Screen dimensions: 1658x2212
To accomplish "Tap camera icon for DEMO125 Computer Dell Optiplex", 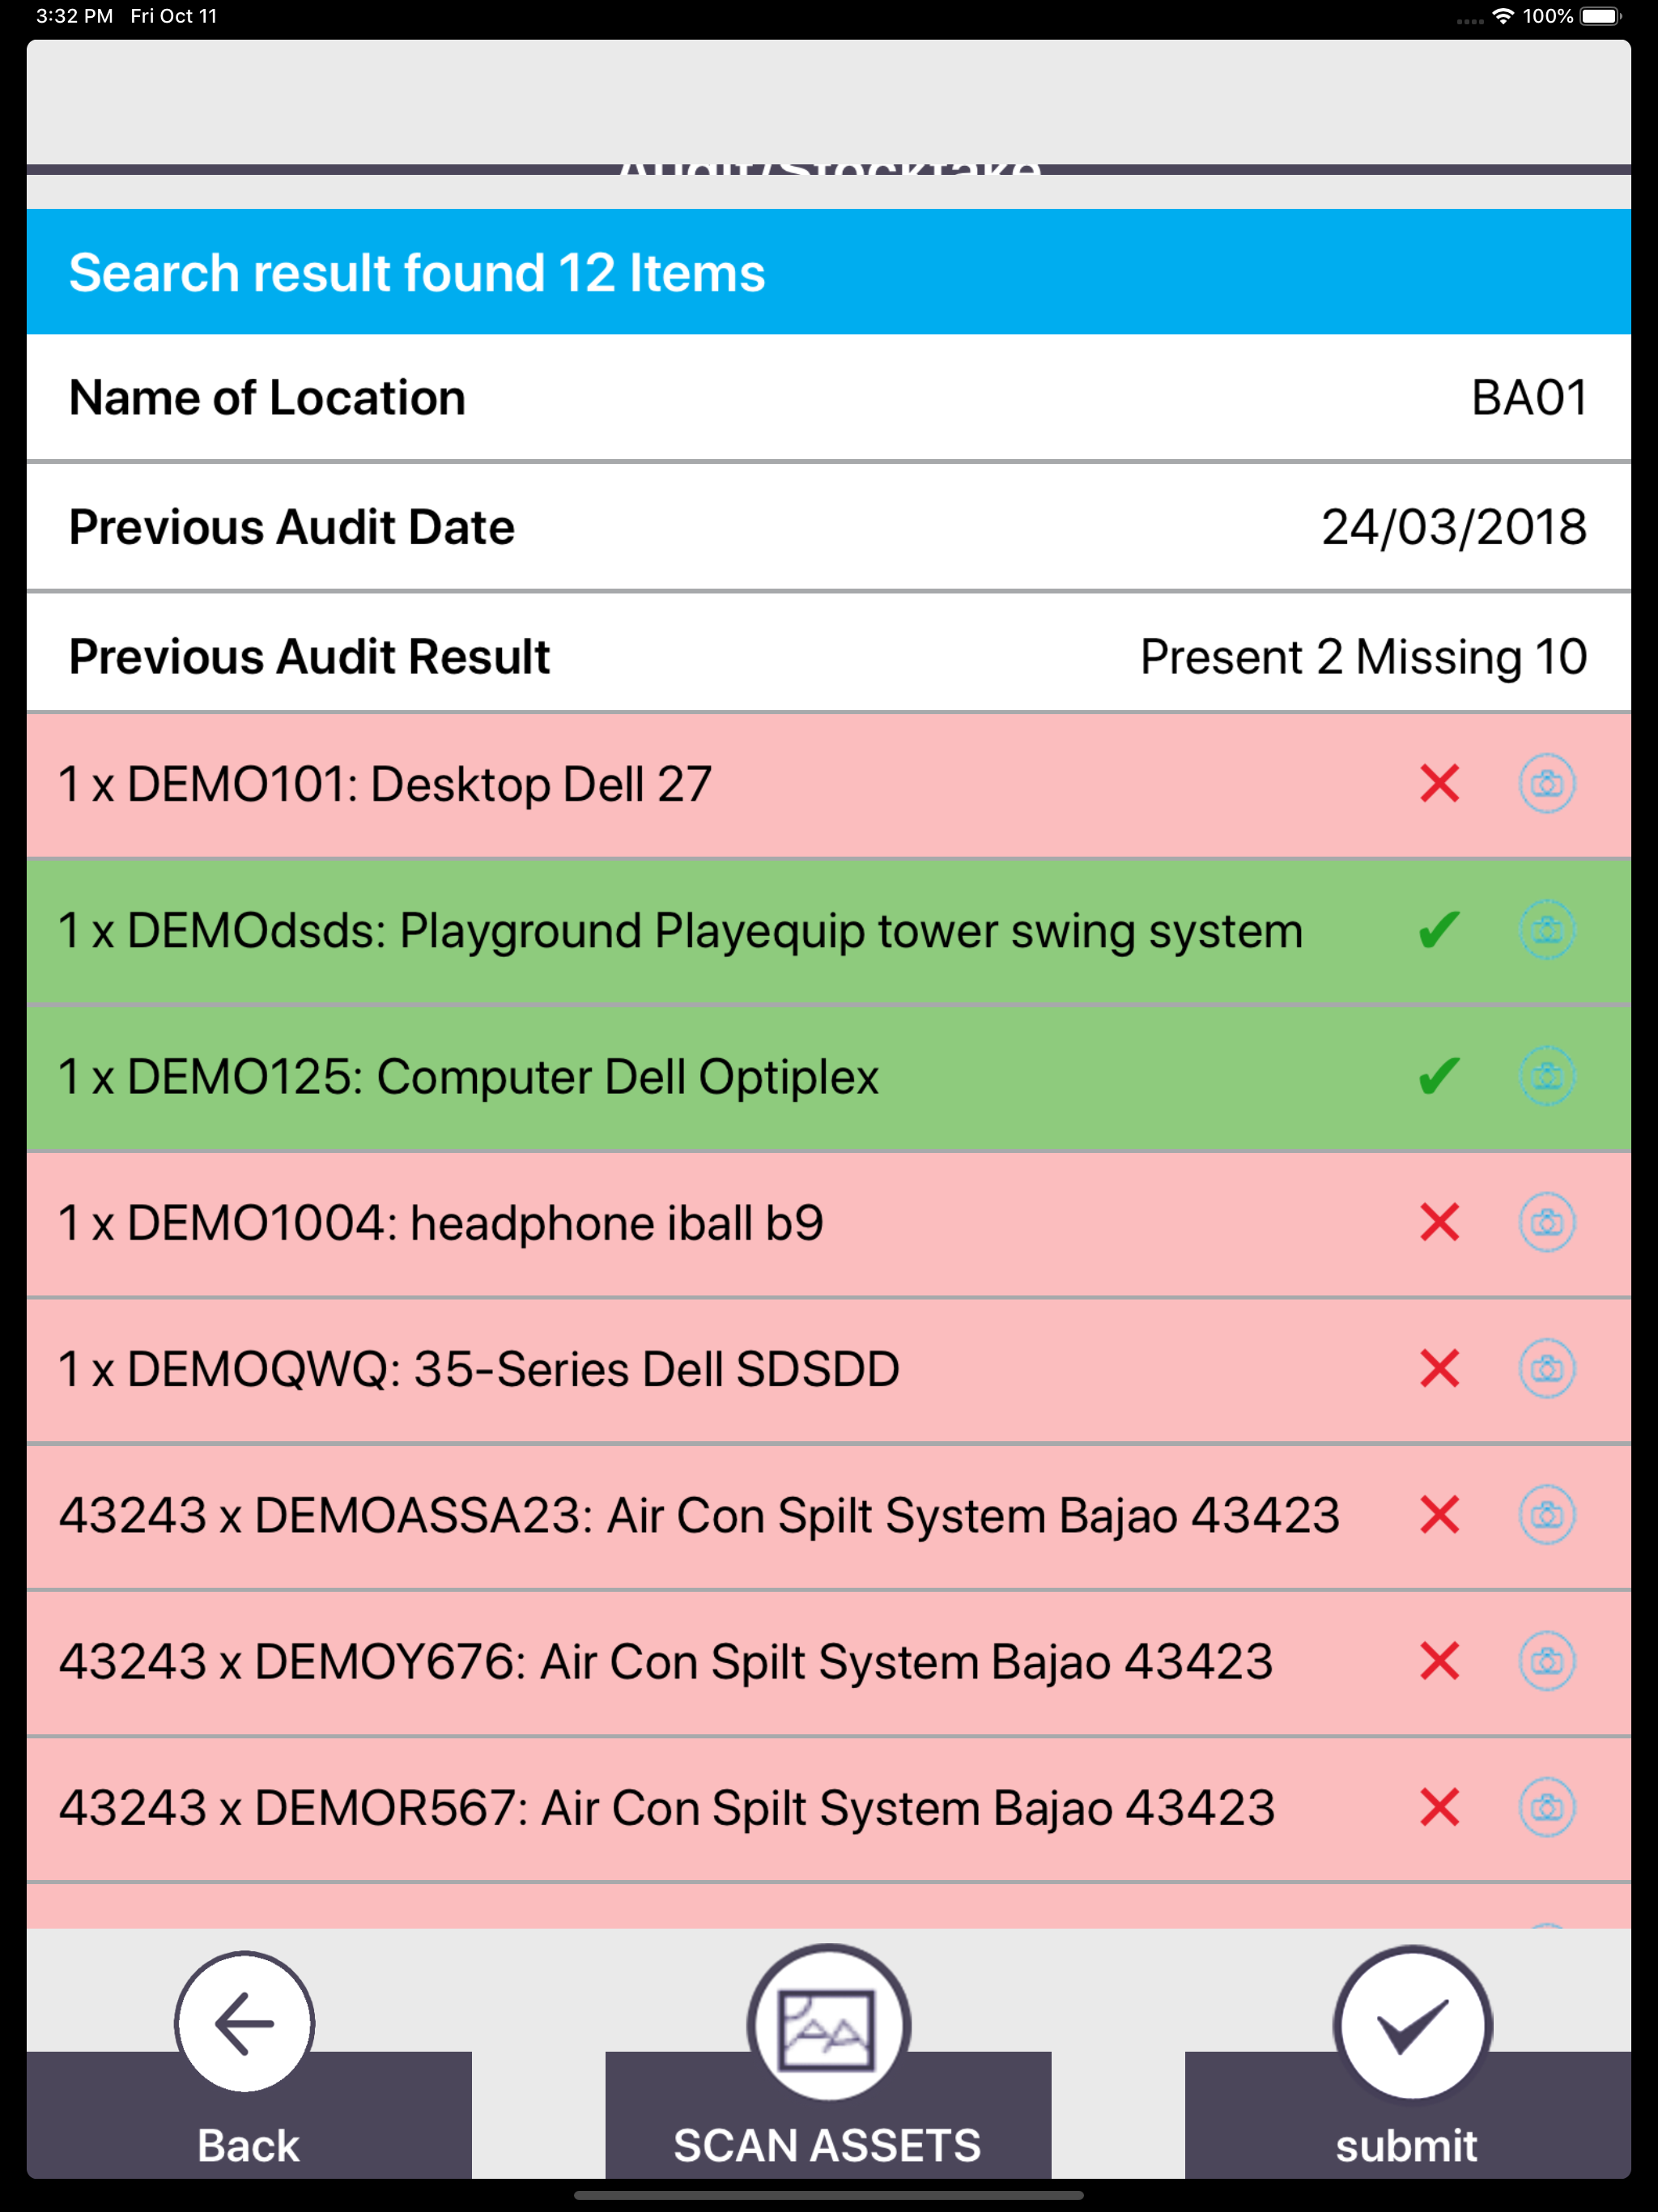I will click(1546, 1076).
